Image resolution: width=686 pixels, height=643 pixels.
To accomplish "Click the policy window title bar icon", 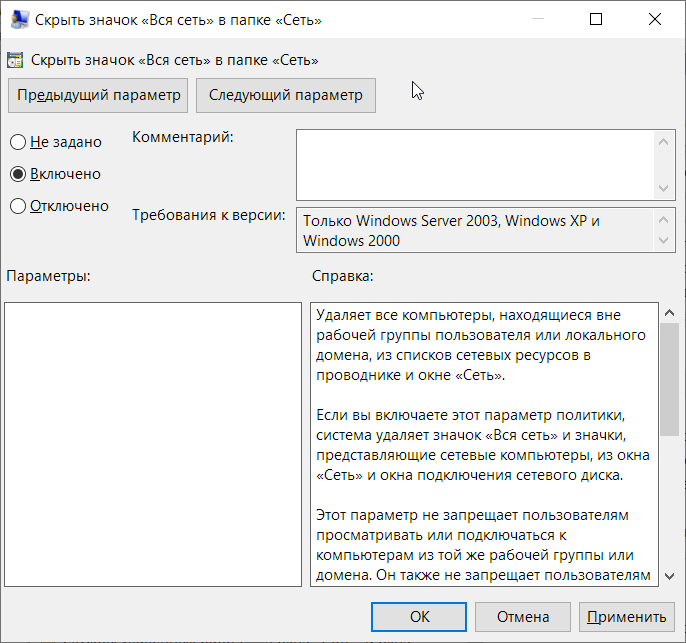I will pos(20,20).
